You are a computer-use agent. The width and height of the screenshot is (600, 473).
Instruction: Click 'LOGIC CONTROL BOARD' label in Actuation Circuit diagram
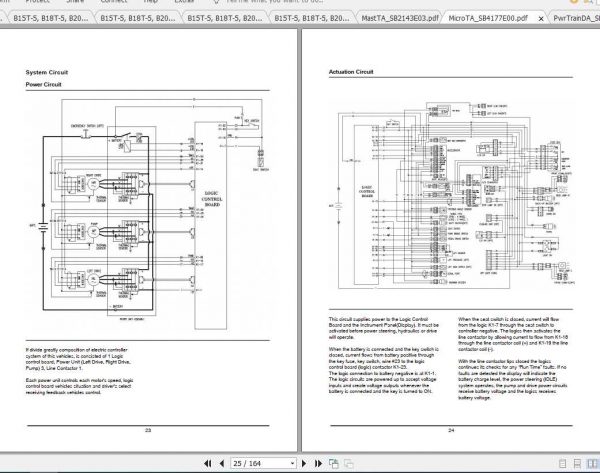(x=367, y=191)
